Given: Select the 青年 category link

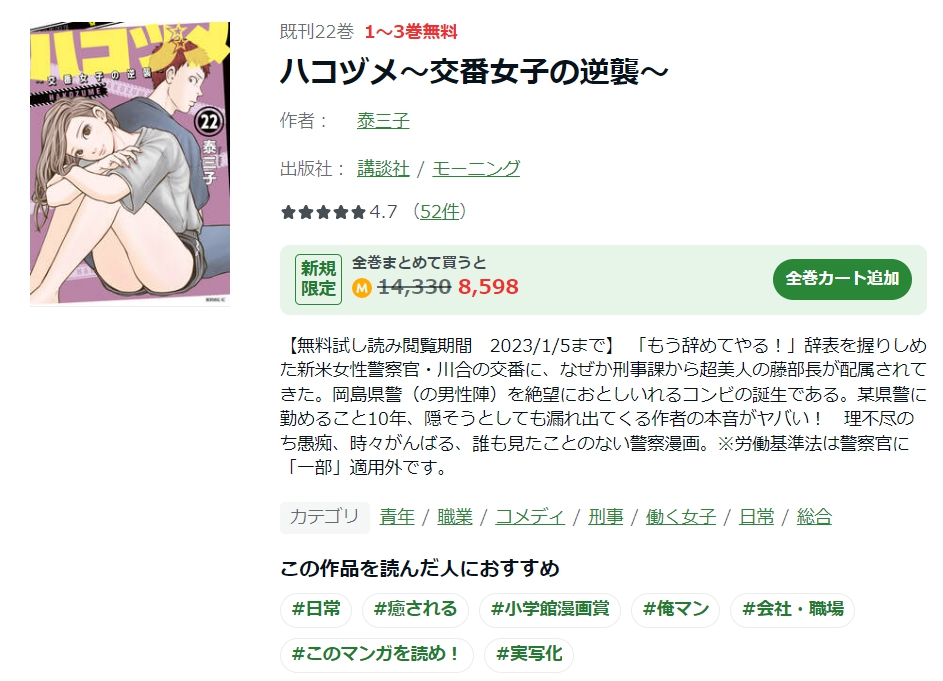Looking at the screenshot, I should pos(397,517).
